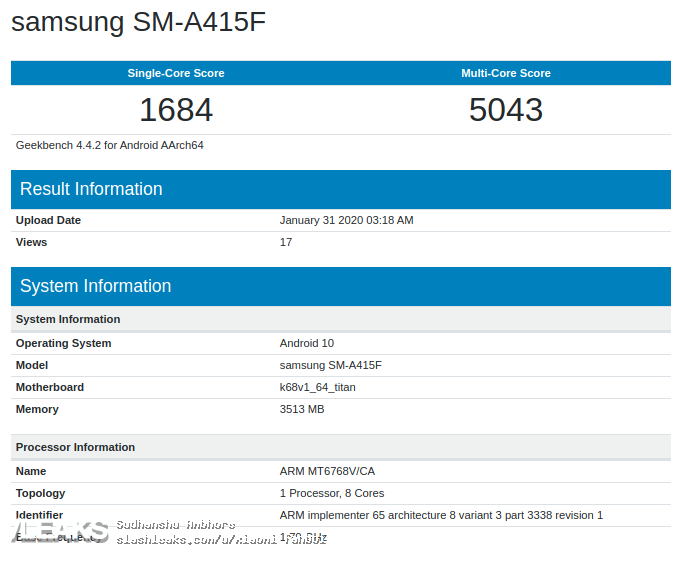Screen dimensions: 681x562
Task: Select the model value samsung SM-A415F in table
Action: pos(331,365)
